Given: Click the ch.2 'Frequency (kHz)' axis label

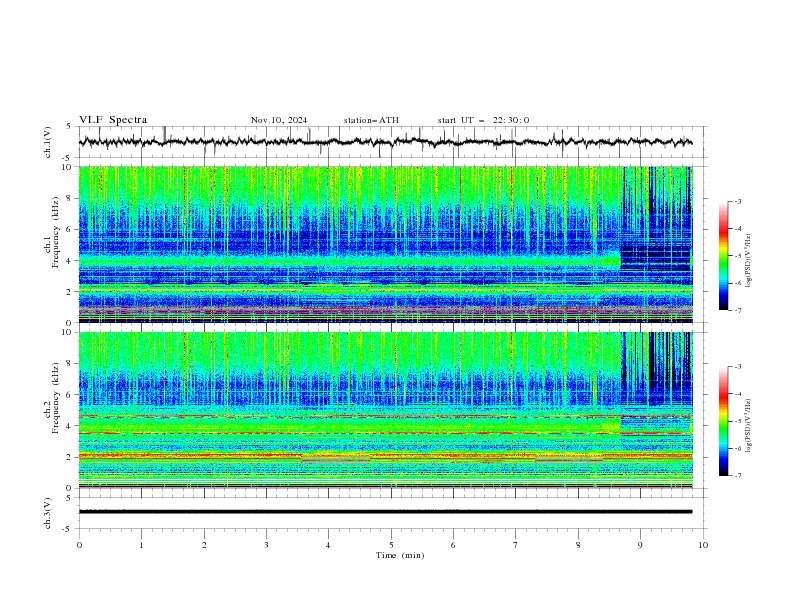Looking at the screenshot, I should click(x=56, y=398).
